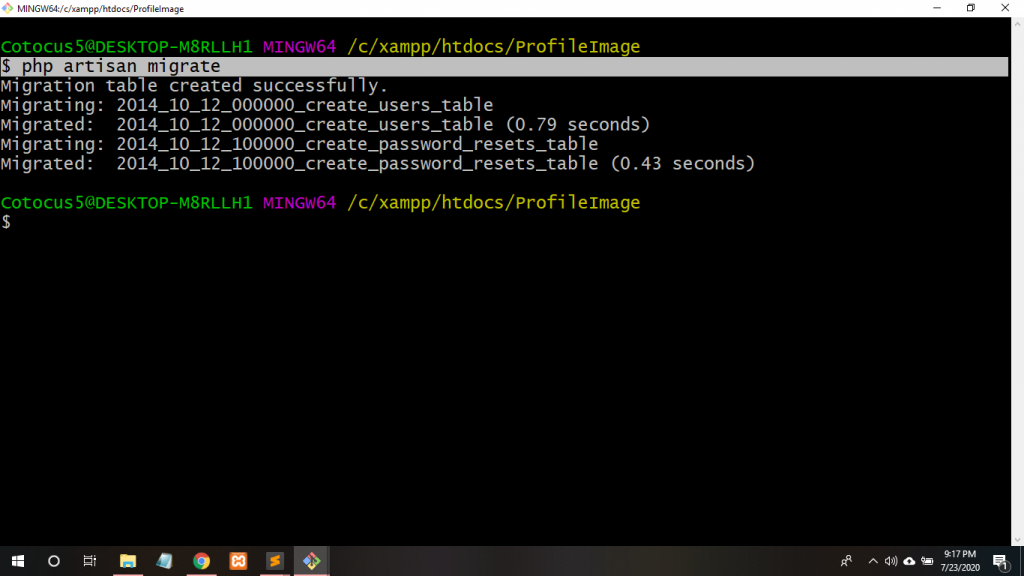
Task: Expand hidden system tray icons chevron
Action: [872, 561]
